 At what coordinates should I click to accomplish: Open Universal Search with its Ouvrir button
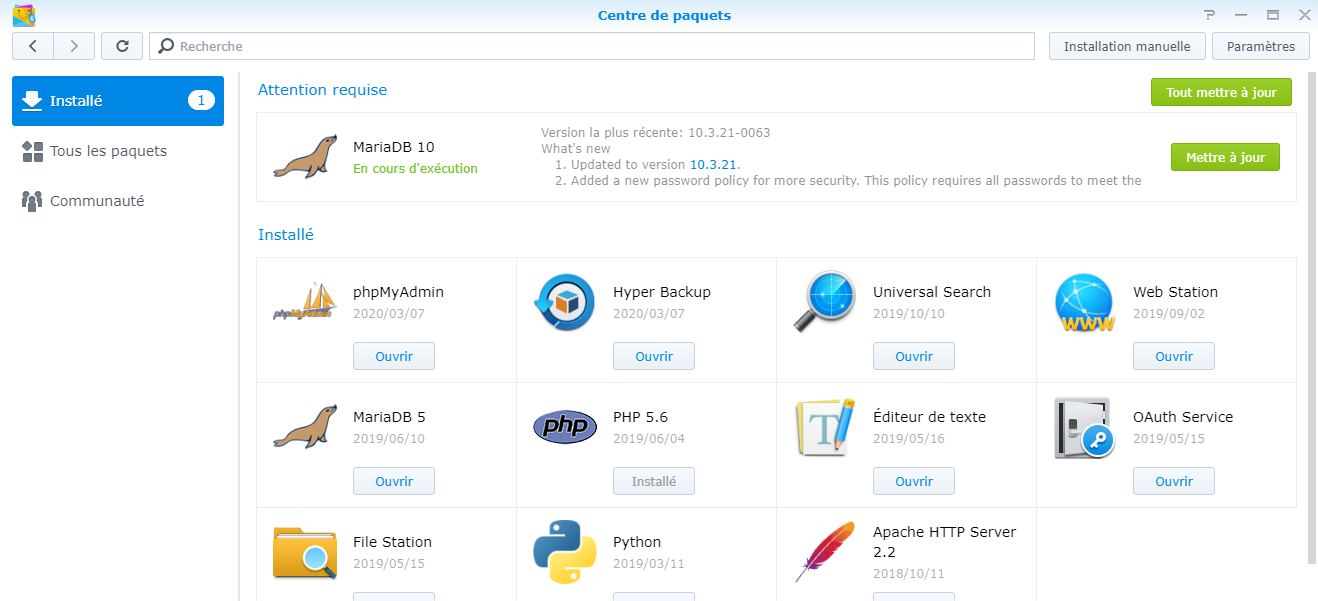tap(914, 356)
